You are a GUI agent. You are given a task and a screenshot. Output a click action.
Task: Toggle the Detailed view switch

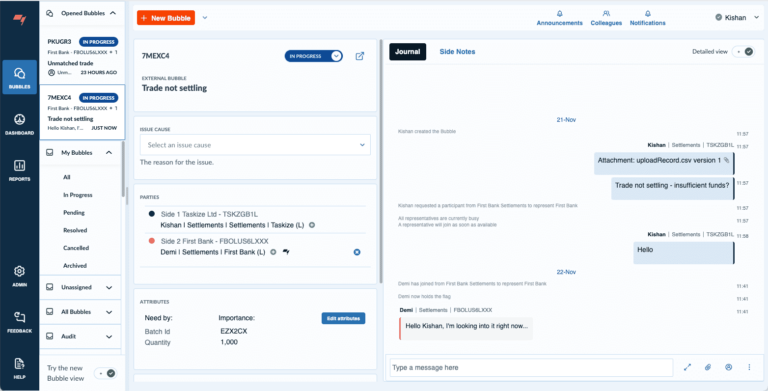tap(744, 51)
